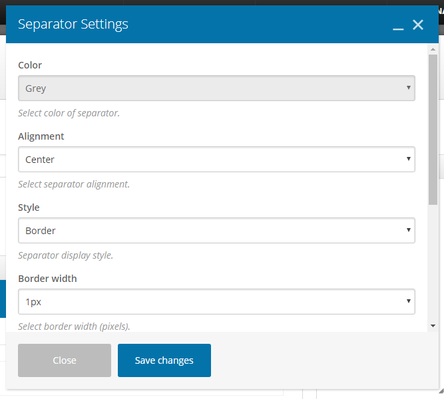Click the Style field label

pyautogui.click(x=29, y=208)
